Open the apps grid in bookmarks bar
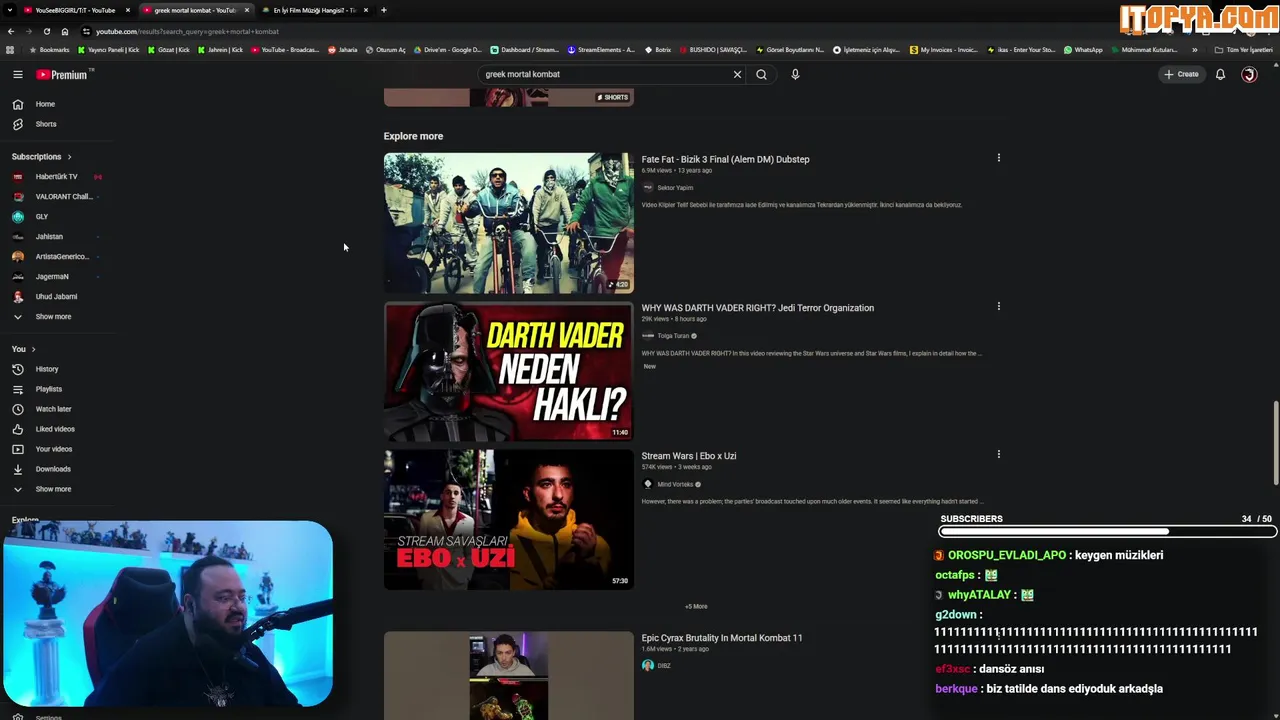 coord(10,50)
